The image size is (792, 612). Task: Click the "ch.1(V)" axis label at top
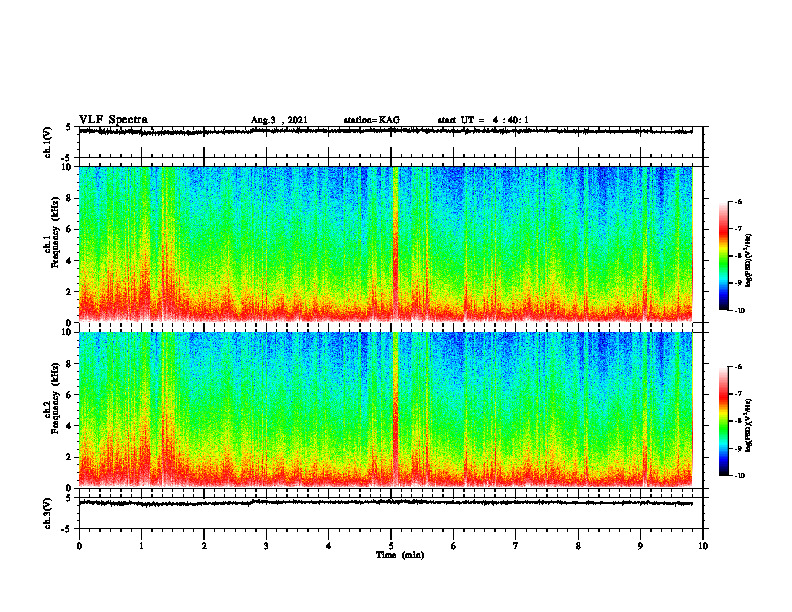(x=48, y=142)
